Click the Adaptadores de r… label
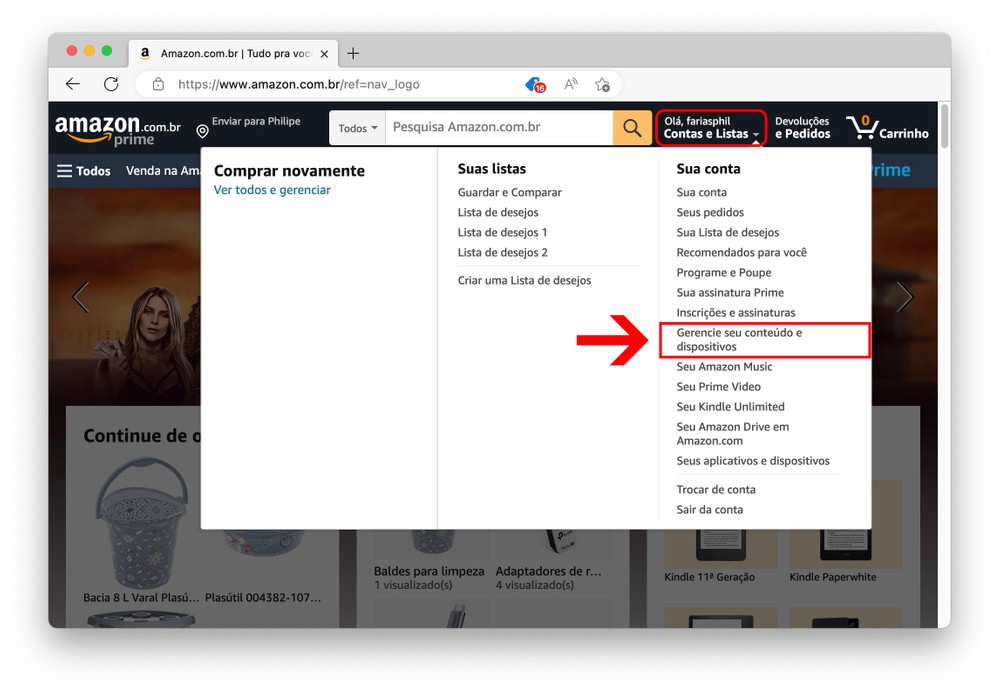1000x693 pixels. tap(548, 571)
